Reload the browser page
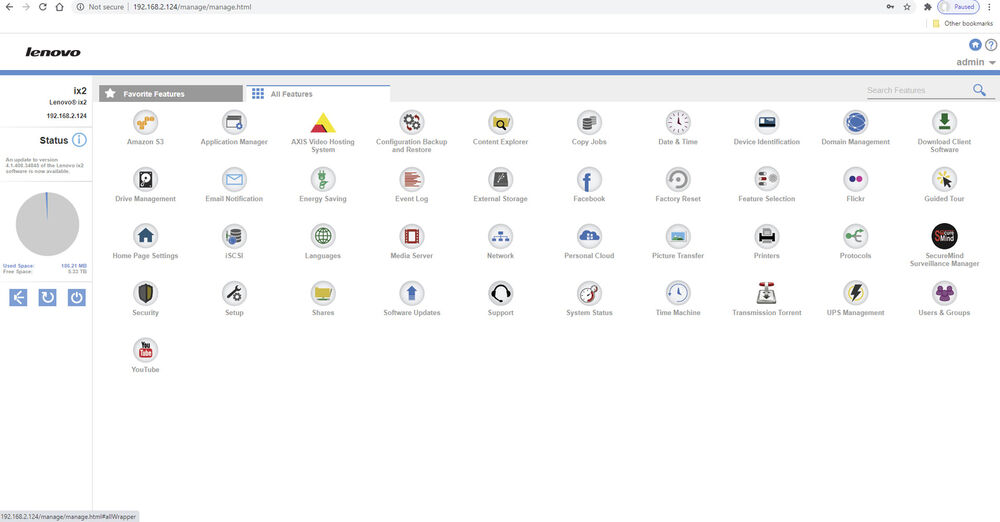 tap(42, 7)
